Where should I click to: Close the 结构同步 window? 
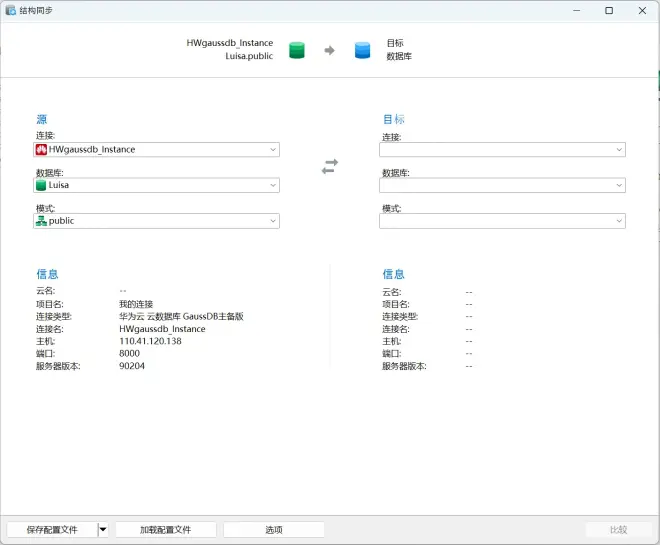642,11
